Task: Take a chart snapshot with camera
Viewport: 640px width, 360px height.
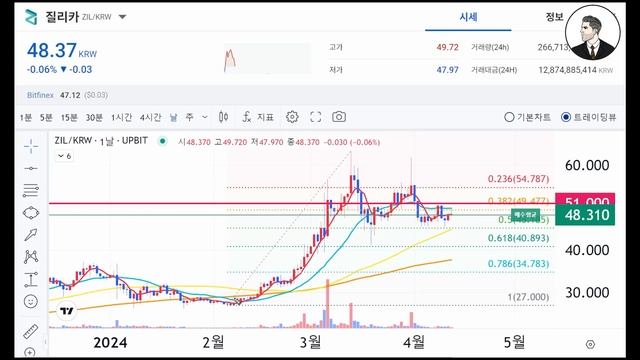Action: pyautogui.click(x=339, y=117)
